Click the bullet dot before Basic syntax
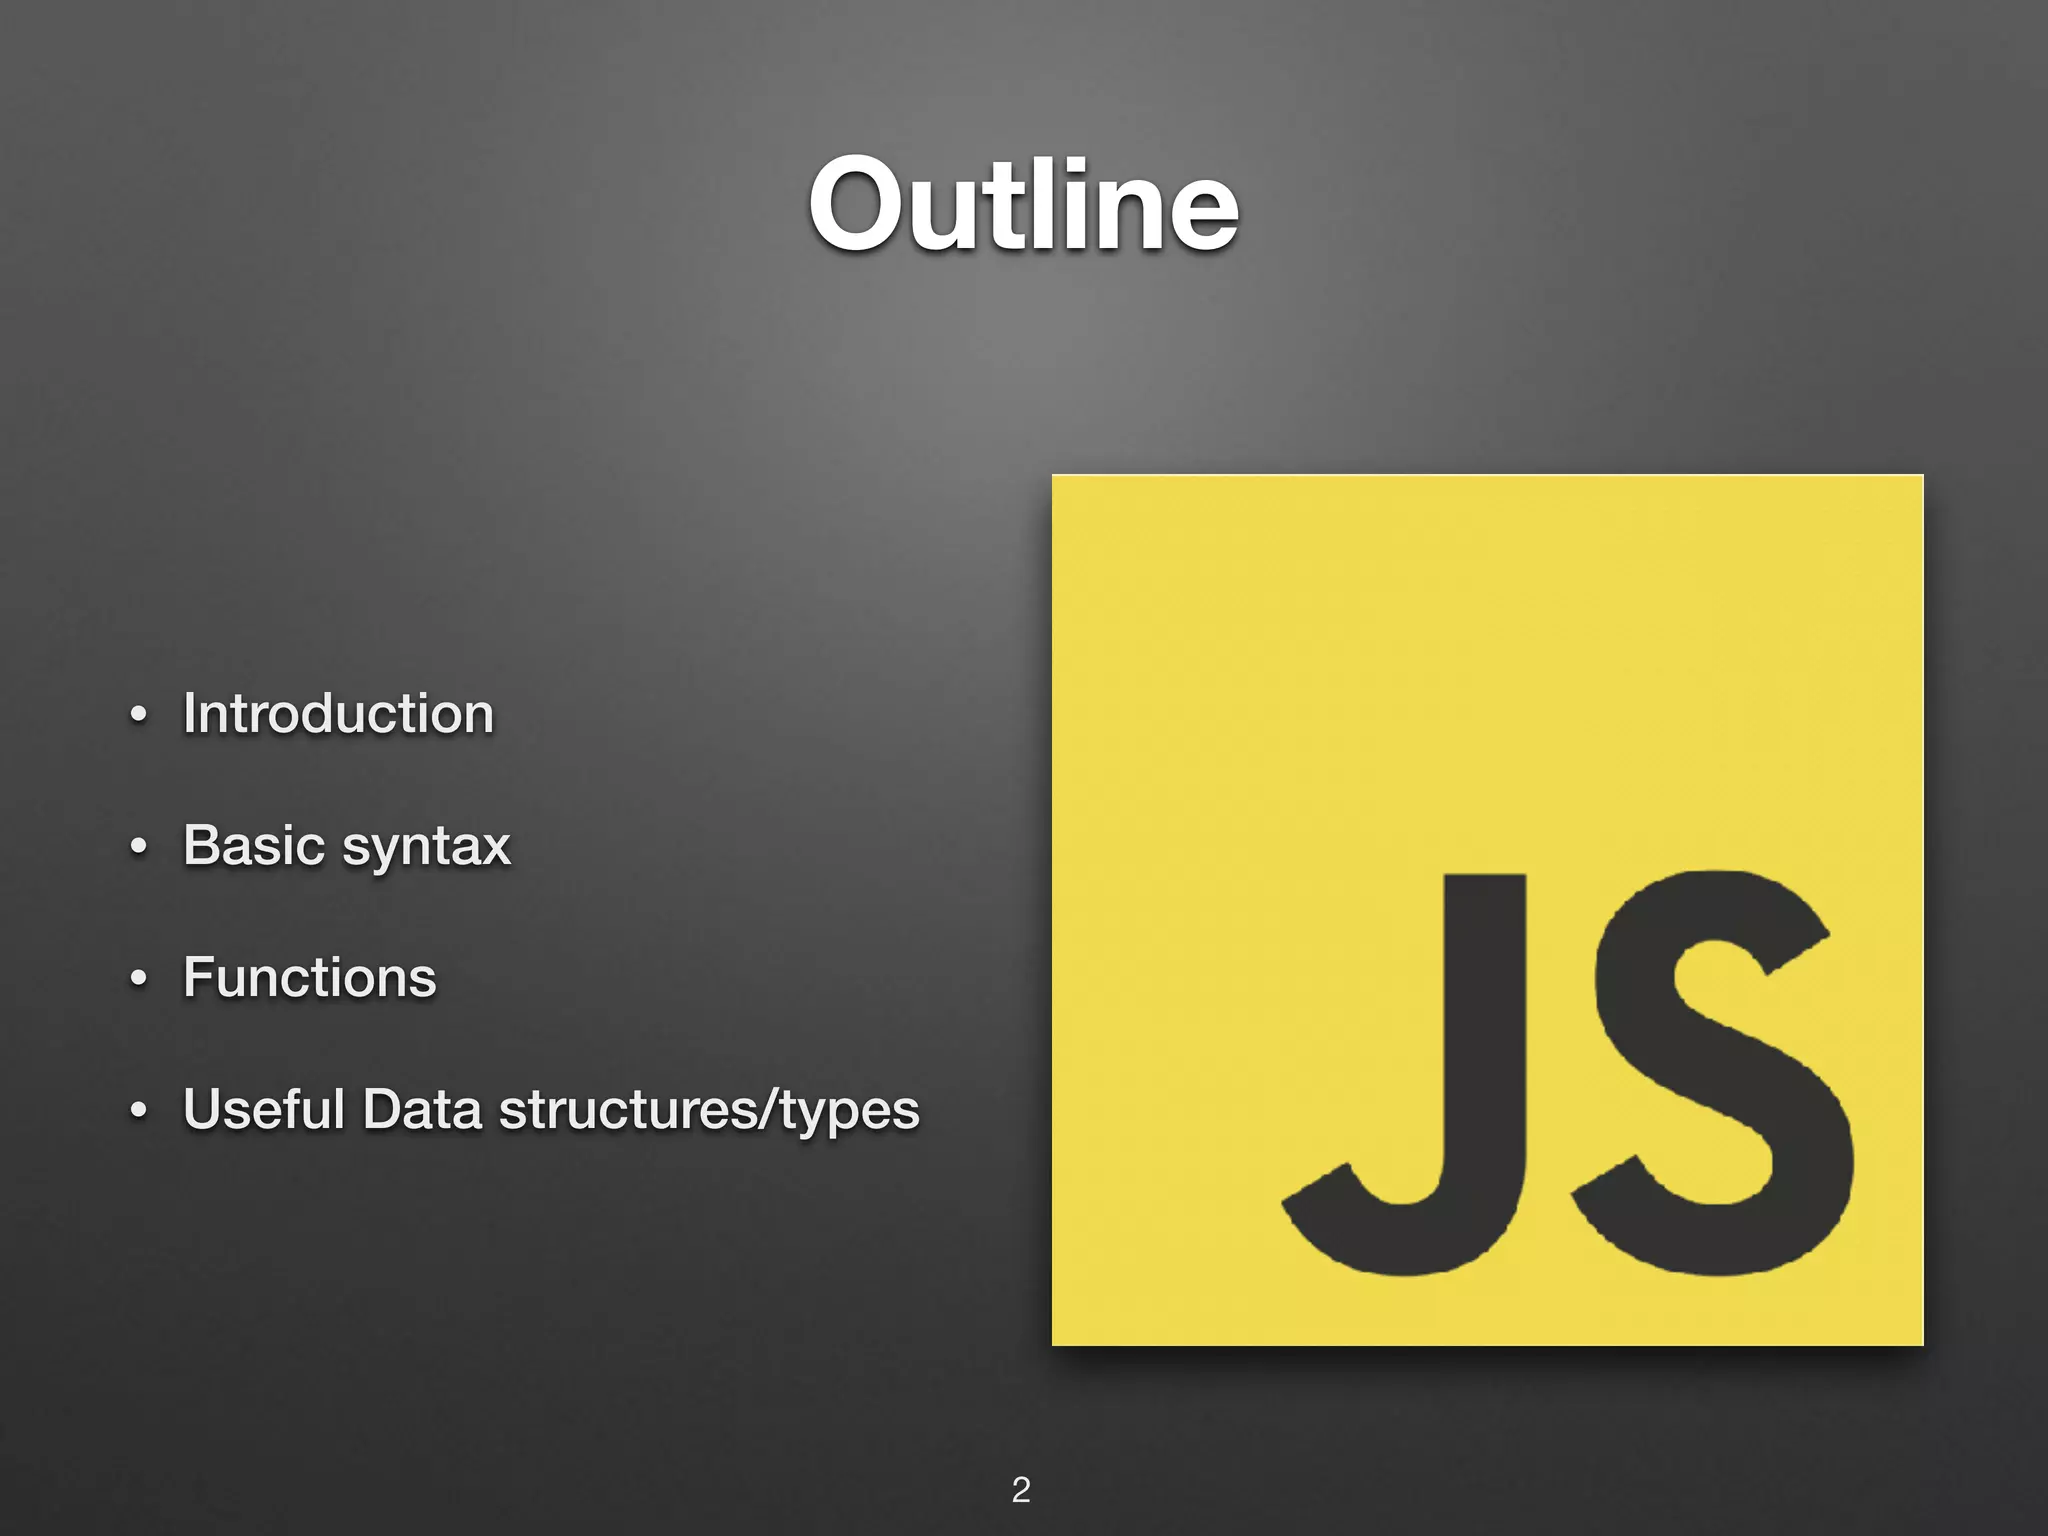This screenshot has width=2048, height=1536. (139, 847)
